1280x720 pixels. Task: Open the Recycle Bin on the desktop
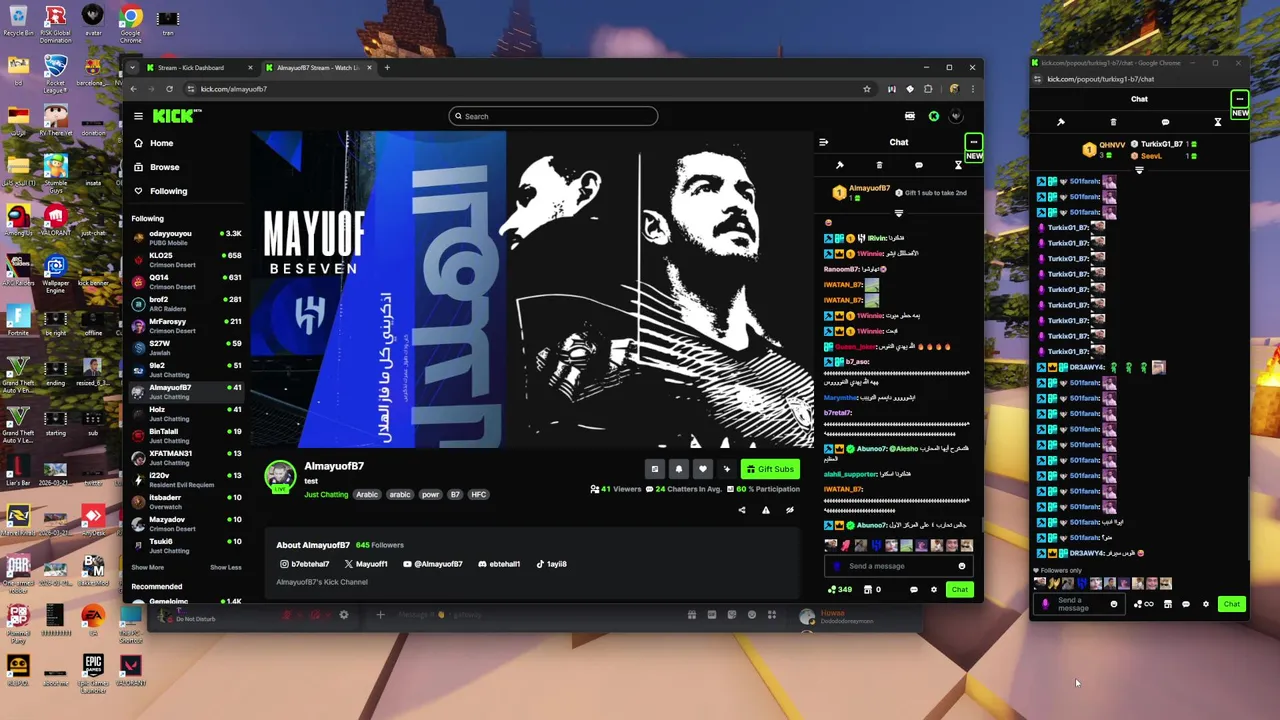18,20
